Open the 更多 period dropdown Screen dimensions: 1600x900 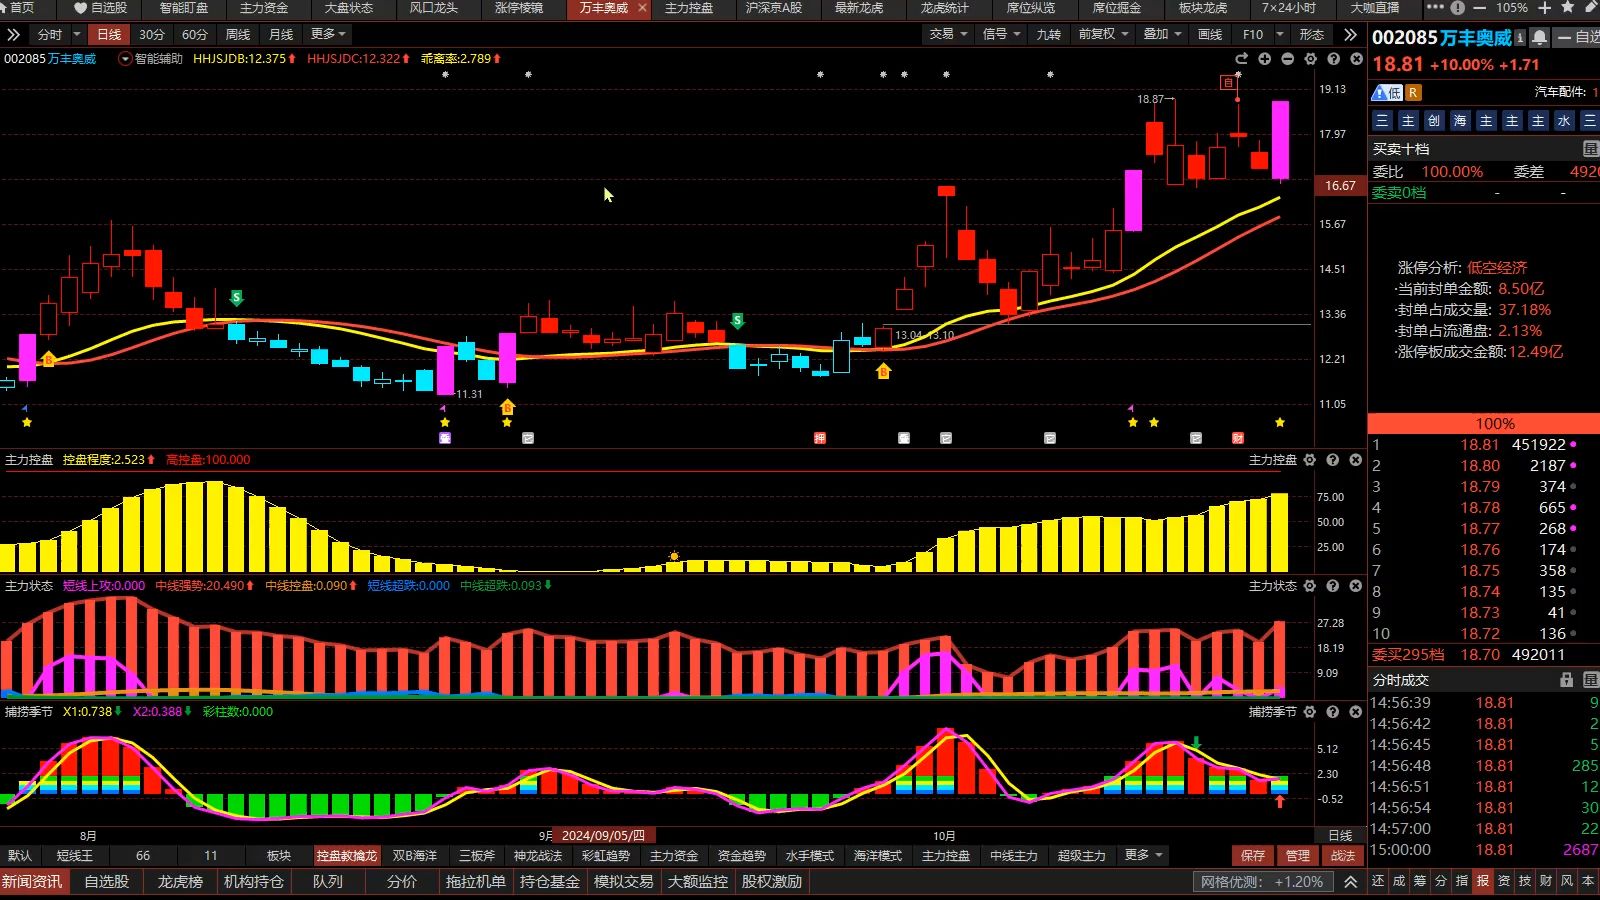328,34
